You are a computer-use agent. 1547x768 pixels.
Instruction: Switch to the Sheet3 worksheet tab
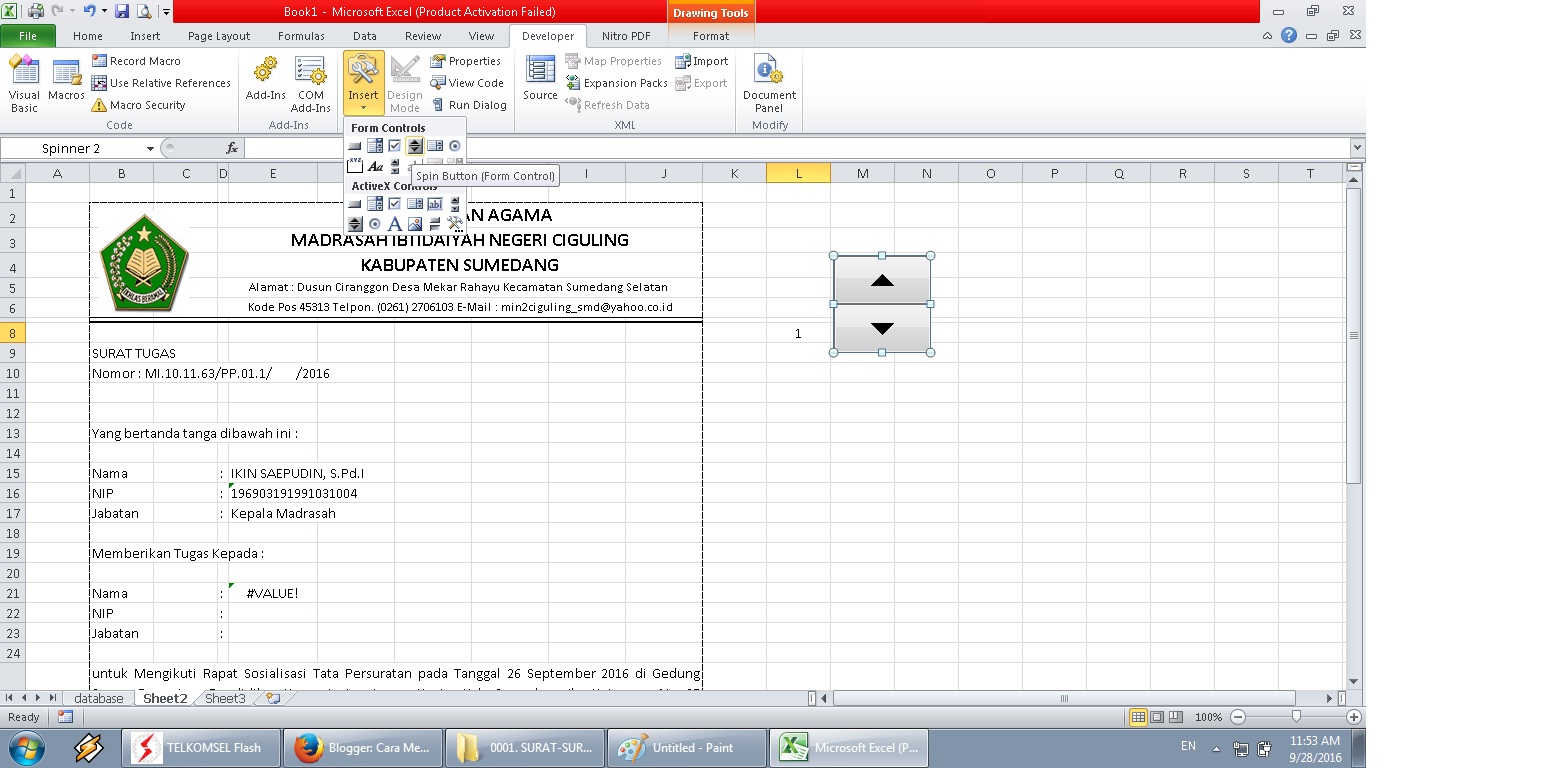(x=224, y=698)
